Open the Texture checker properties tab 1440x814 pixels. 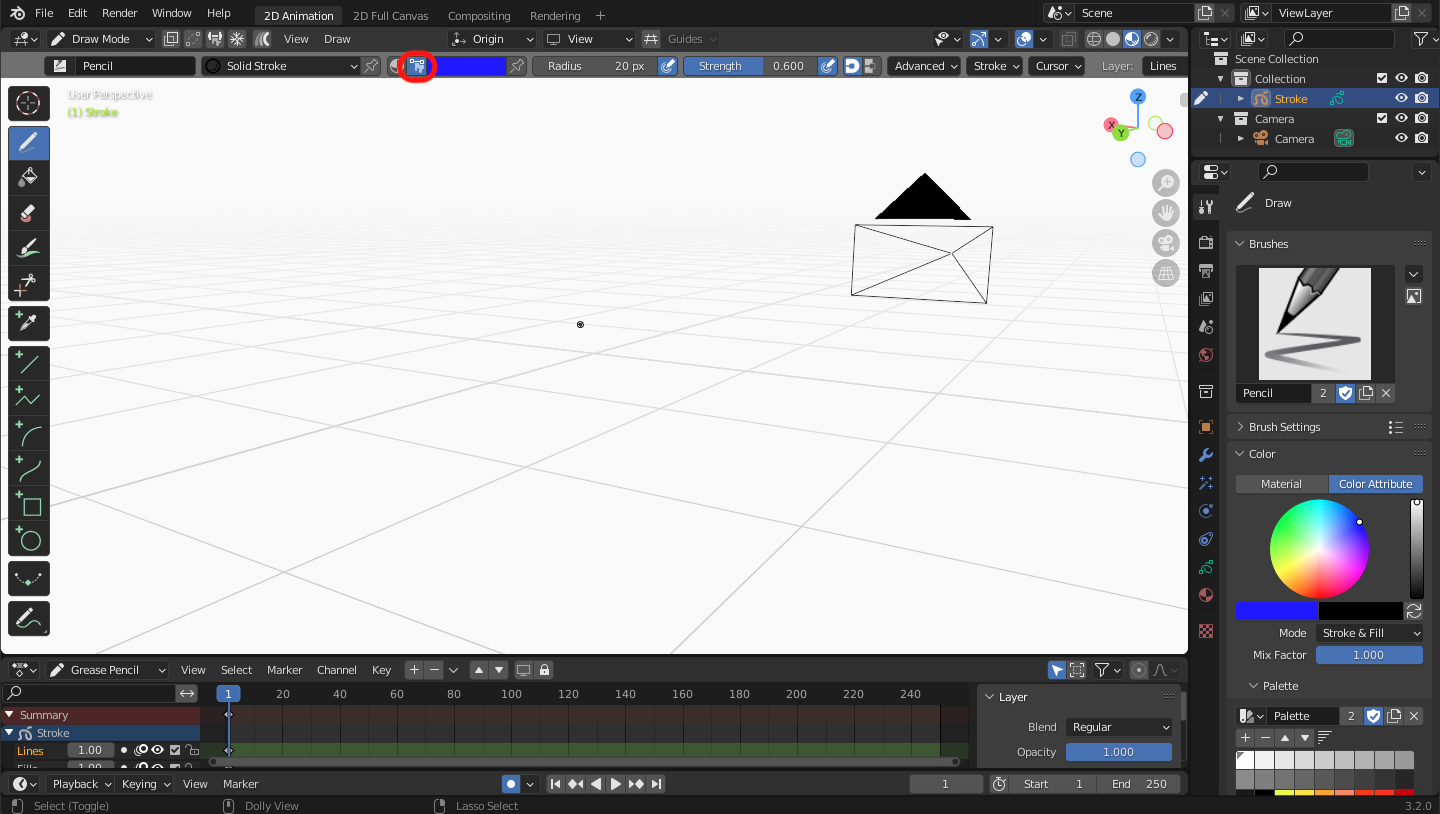click(1206, 631)
